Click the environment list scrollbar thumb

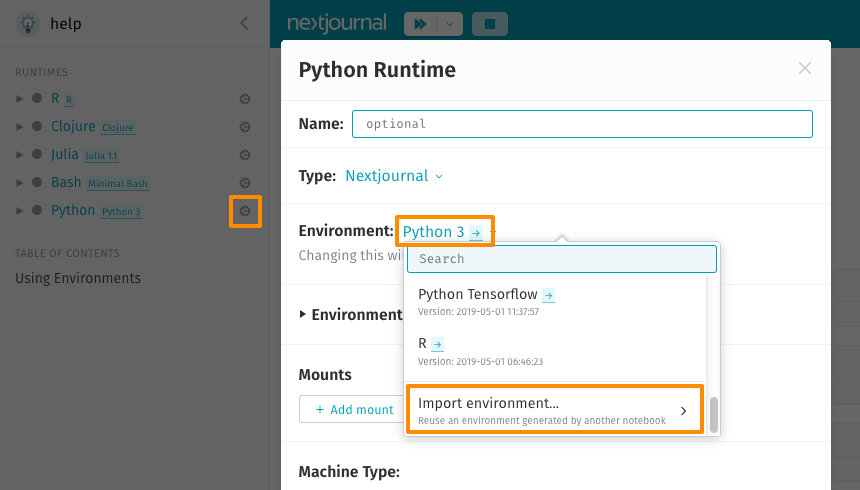pyautogui.click(x=714, y=415)
